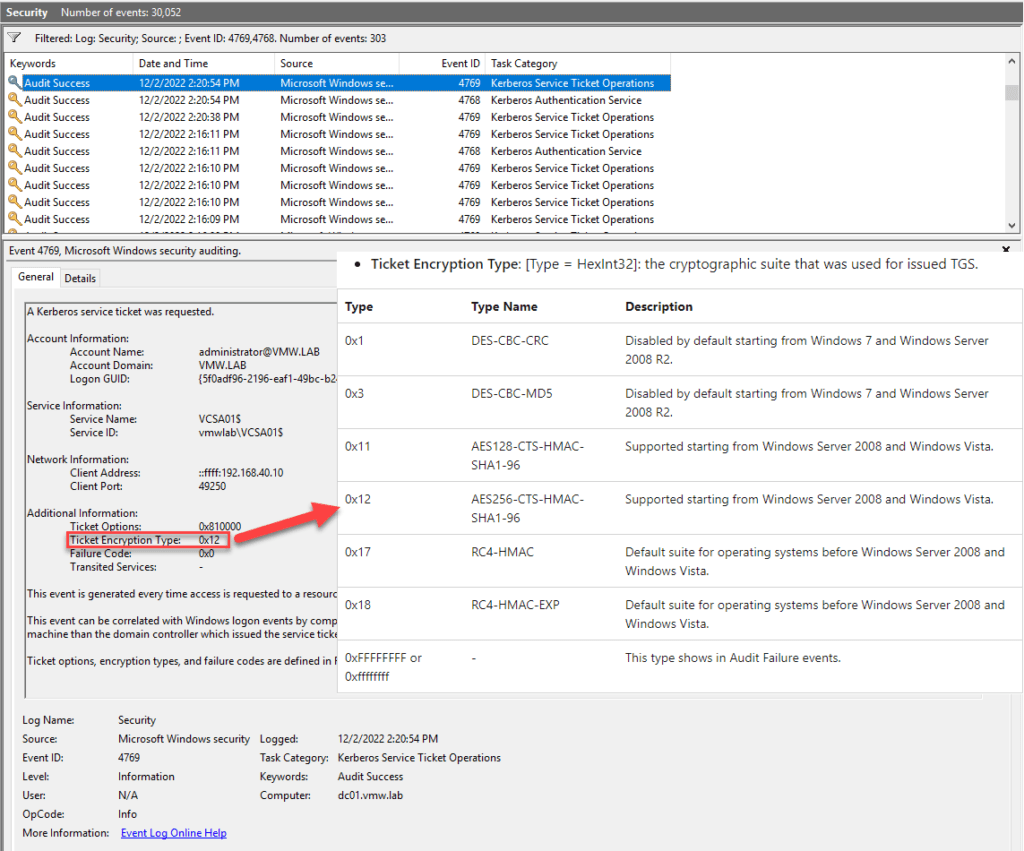Click the Ticket Options value 0x810000
Image resolution: width=1024 pixels, height=851 pixels.
coord(220,526)
